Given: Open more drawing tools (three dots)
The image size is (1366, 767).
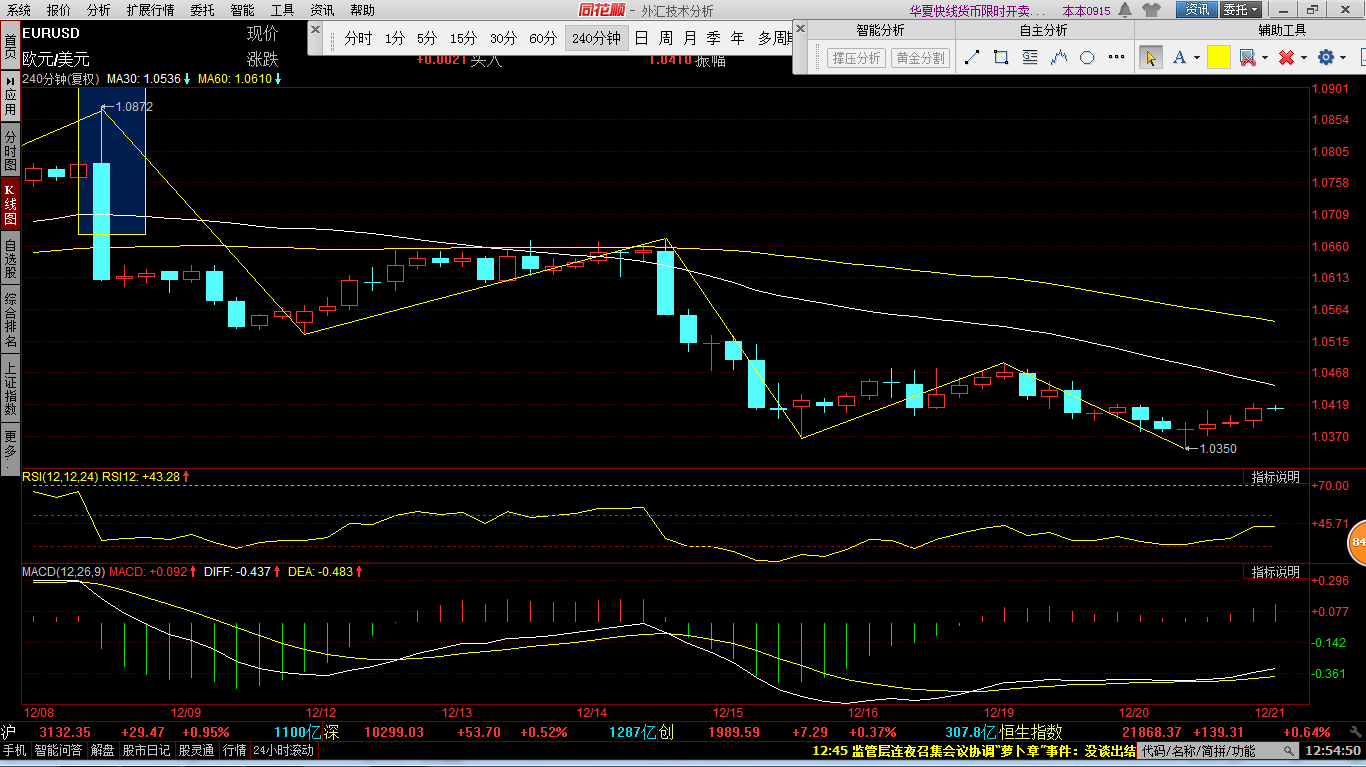Looking at the screenshot, I should pos(1115,58).
